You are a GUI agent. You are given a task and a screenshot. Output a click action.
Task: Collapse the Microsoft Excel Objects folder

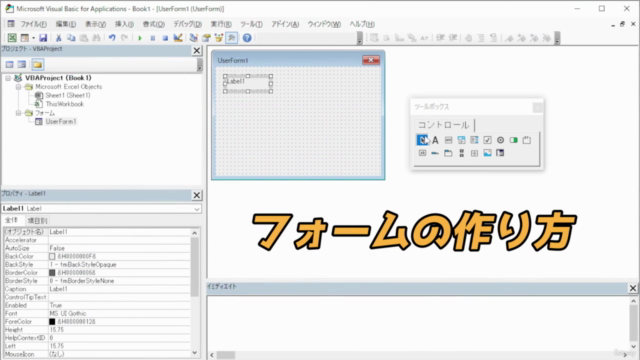[18, 87]
